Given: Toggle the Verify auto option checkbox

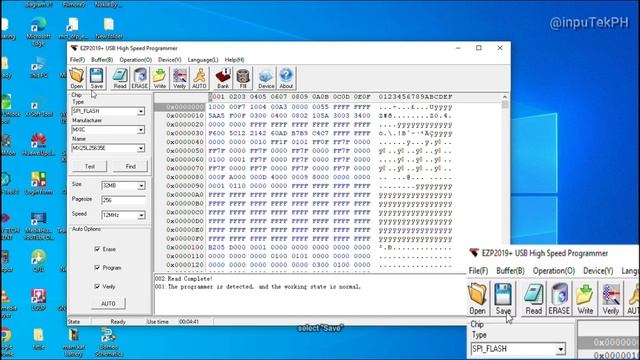Looking at the screenshot, I should (97, 287).
